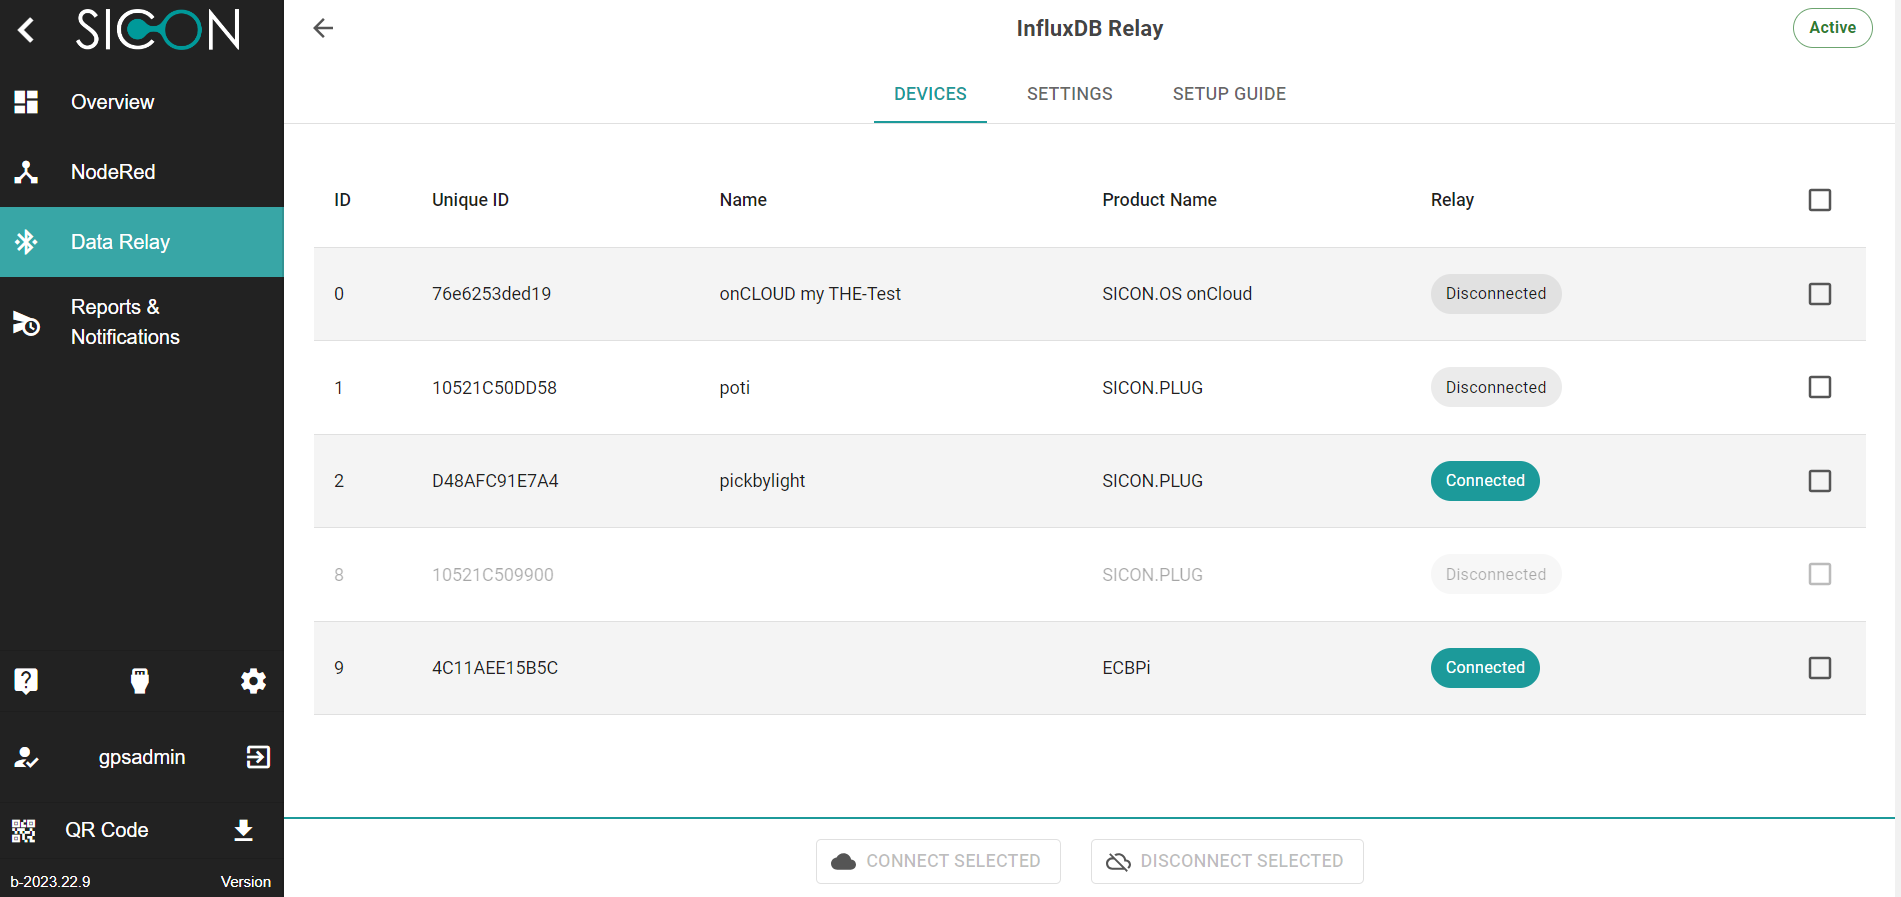This screenshot has width=1901, height=897.
Task: Click the Disconnected badge for onCLOUD my THE-Test
Action: point(1496,294)
